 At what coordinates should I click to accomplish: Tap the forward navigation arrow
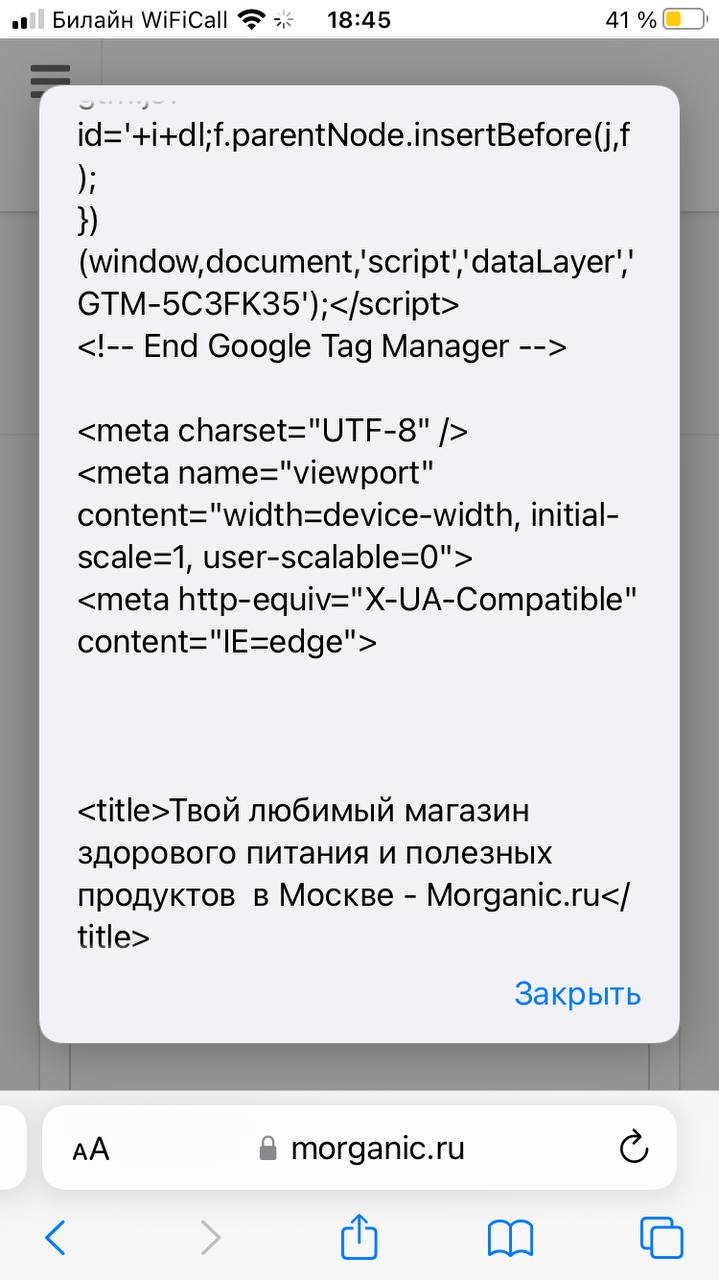(x=210, y=1238)
